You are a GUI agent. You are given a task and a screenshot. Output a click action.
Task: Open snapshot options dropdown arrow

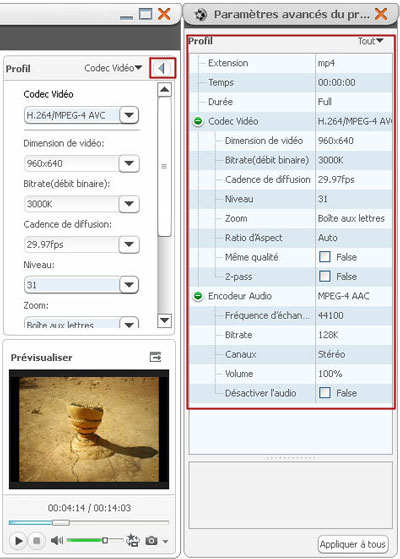pyautogui.click(x=165, y=542)
